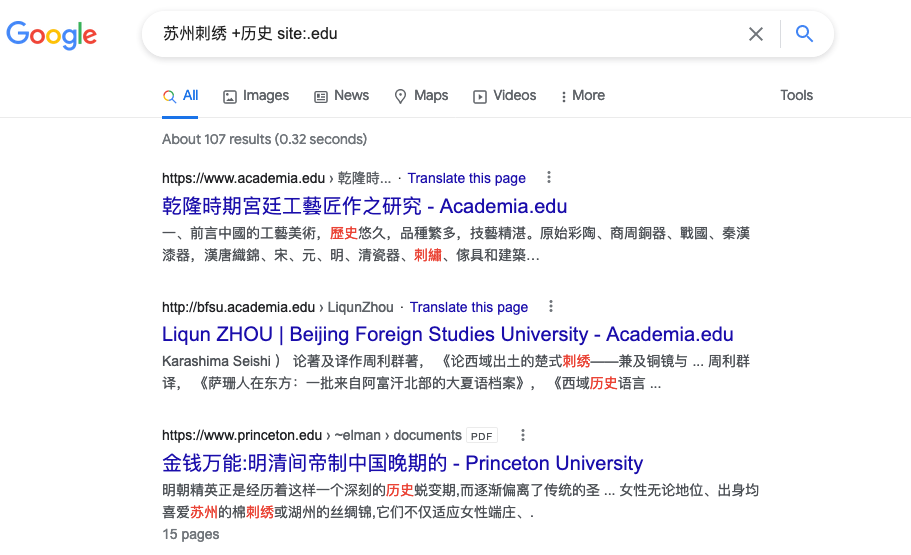The width and height of the screenshot is (911, 555).
Task: Clear the search box with X icon
Action: (756, 34)
